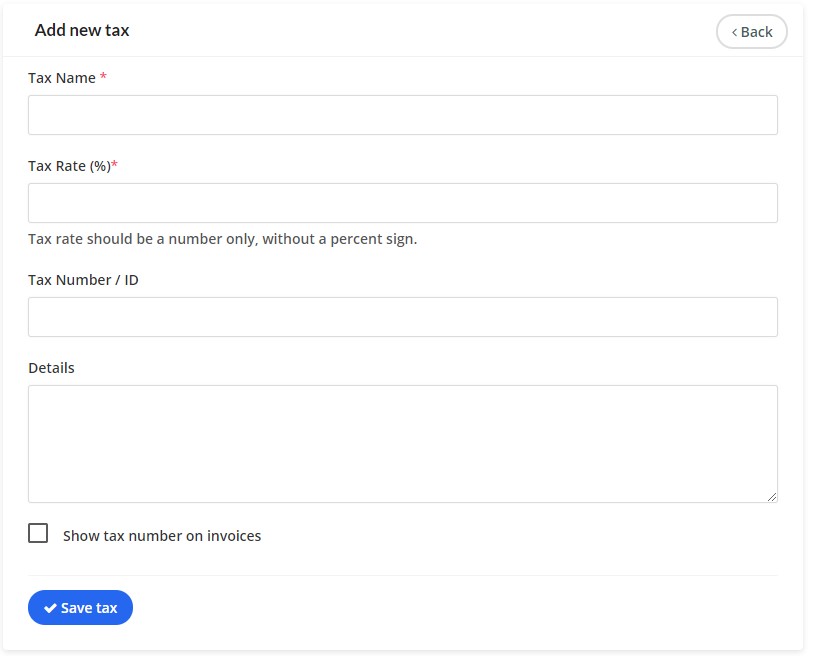This screenshot has height=656, width=813.
Task: Focus the Tax Name input field
Action: [402, 115]
